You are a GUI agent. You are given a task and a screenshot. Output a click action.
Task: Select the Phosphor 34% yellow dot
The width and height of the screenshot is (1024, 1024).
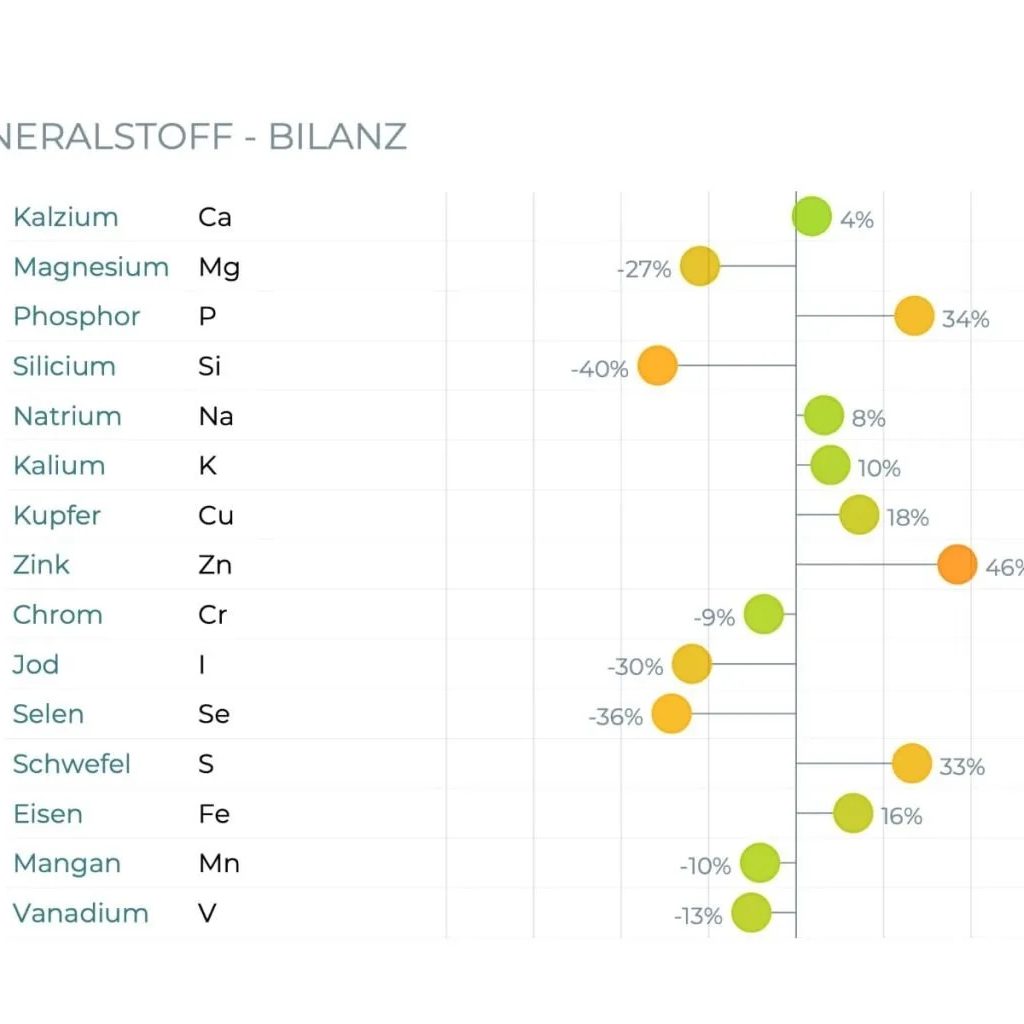click(x=914, y=316)
